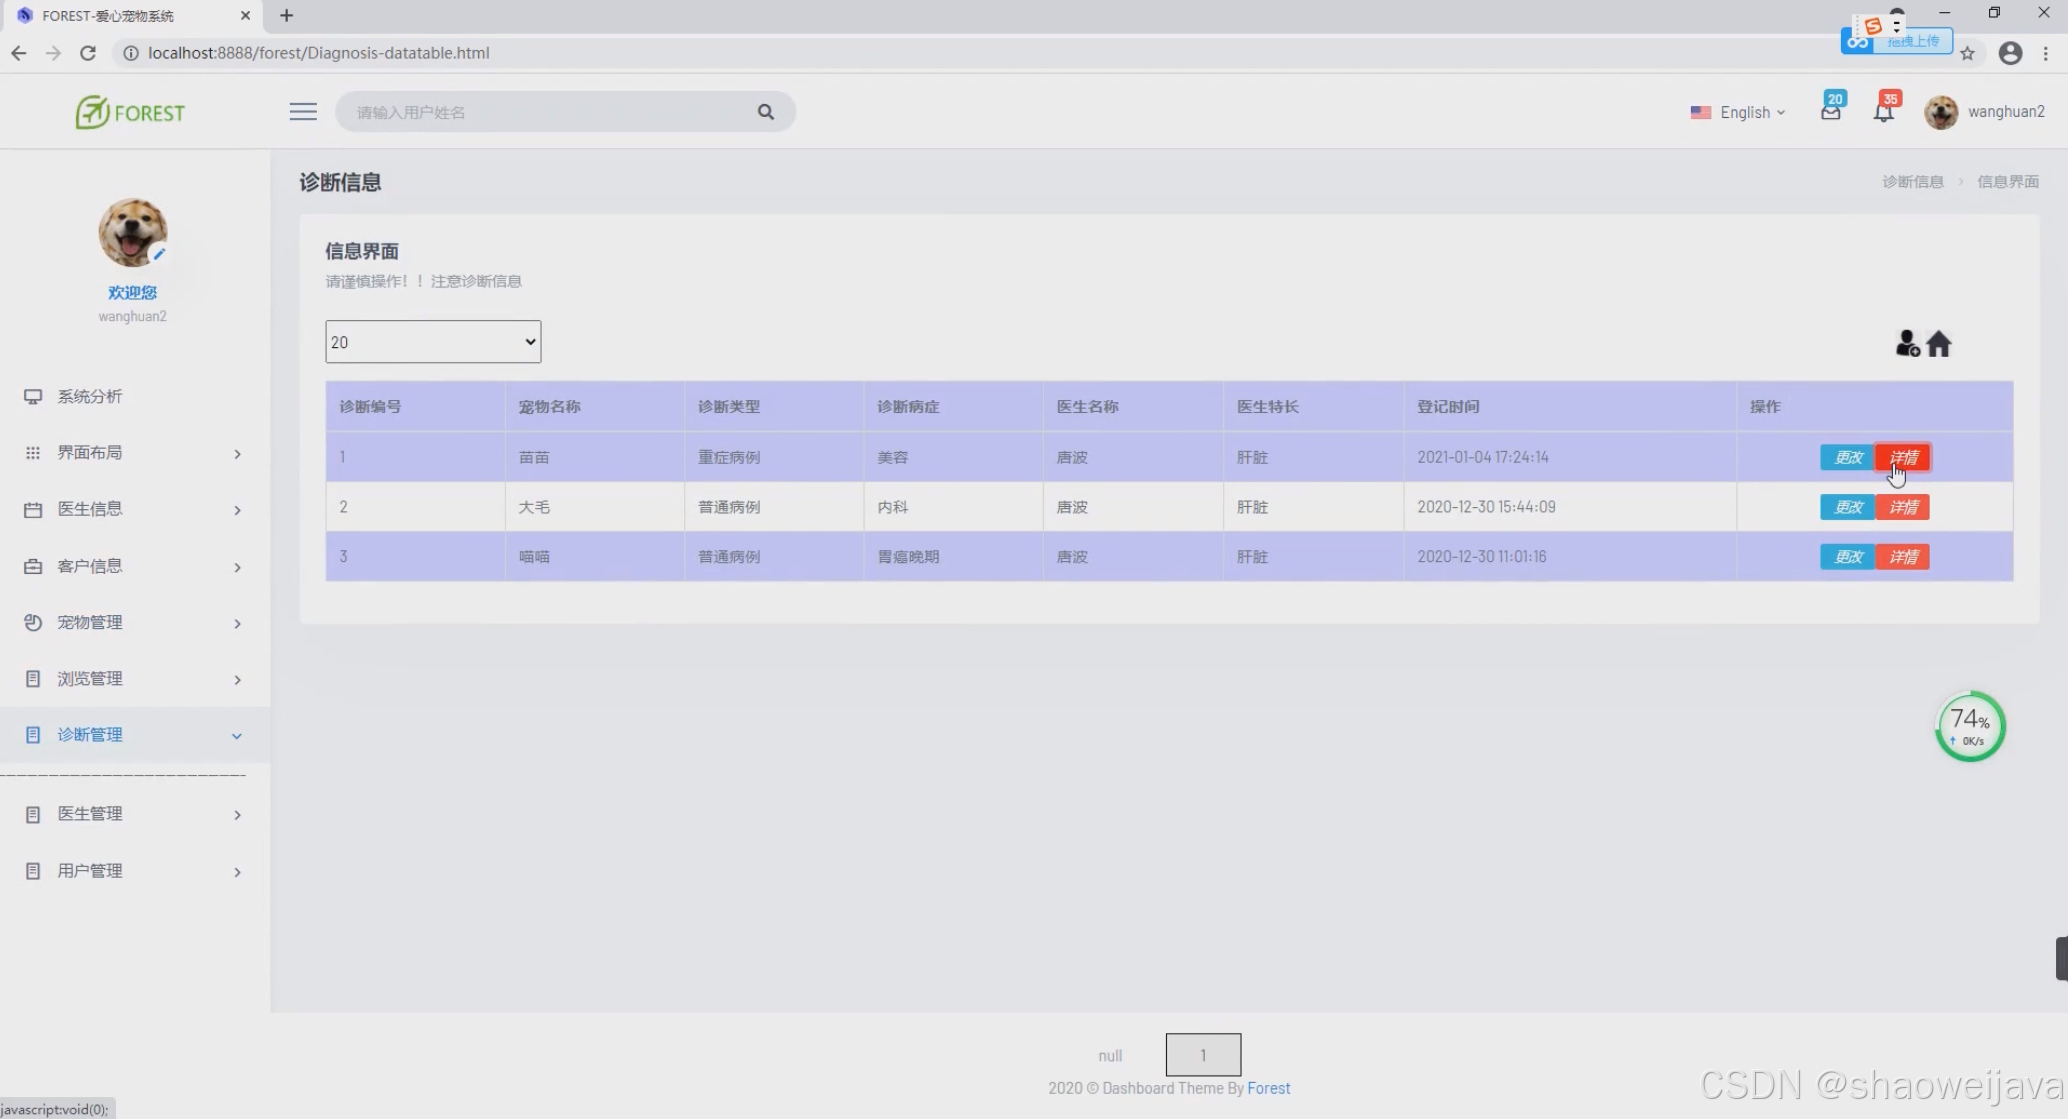The height and width of the screenshot is (1119, 2068).
Task: Open the notification bell with badge 35
Action: (x=1883, y=112)
